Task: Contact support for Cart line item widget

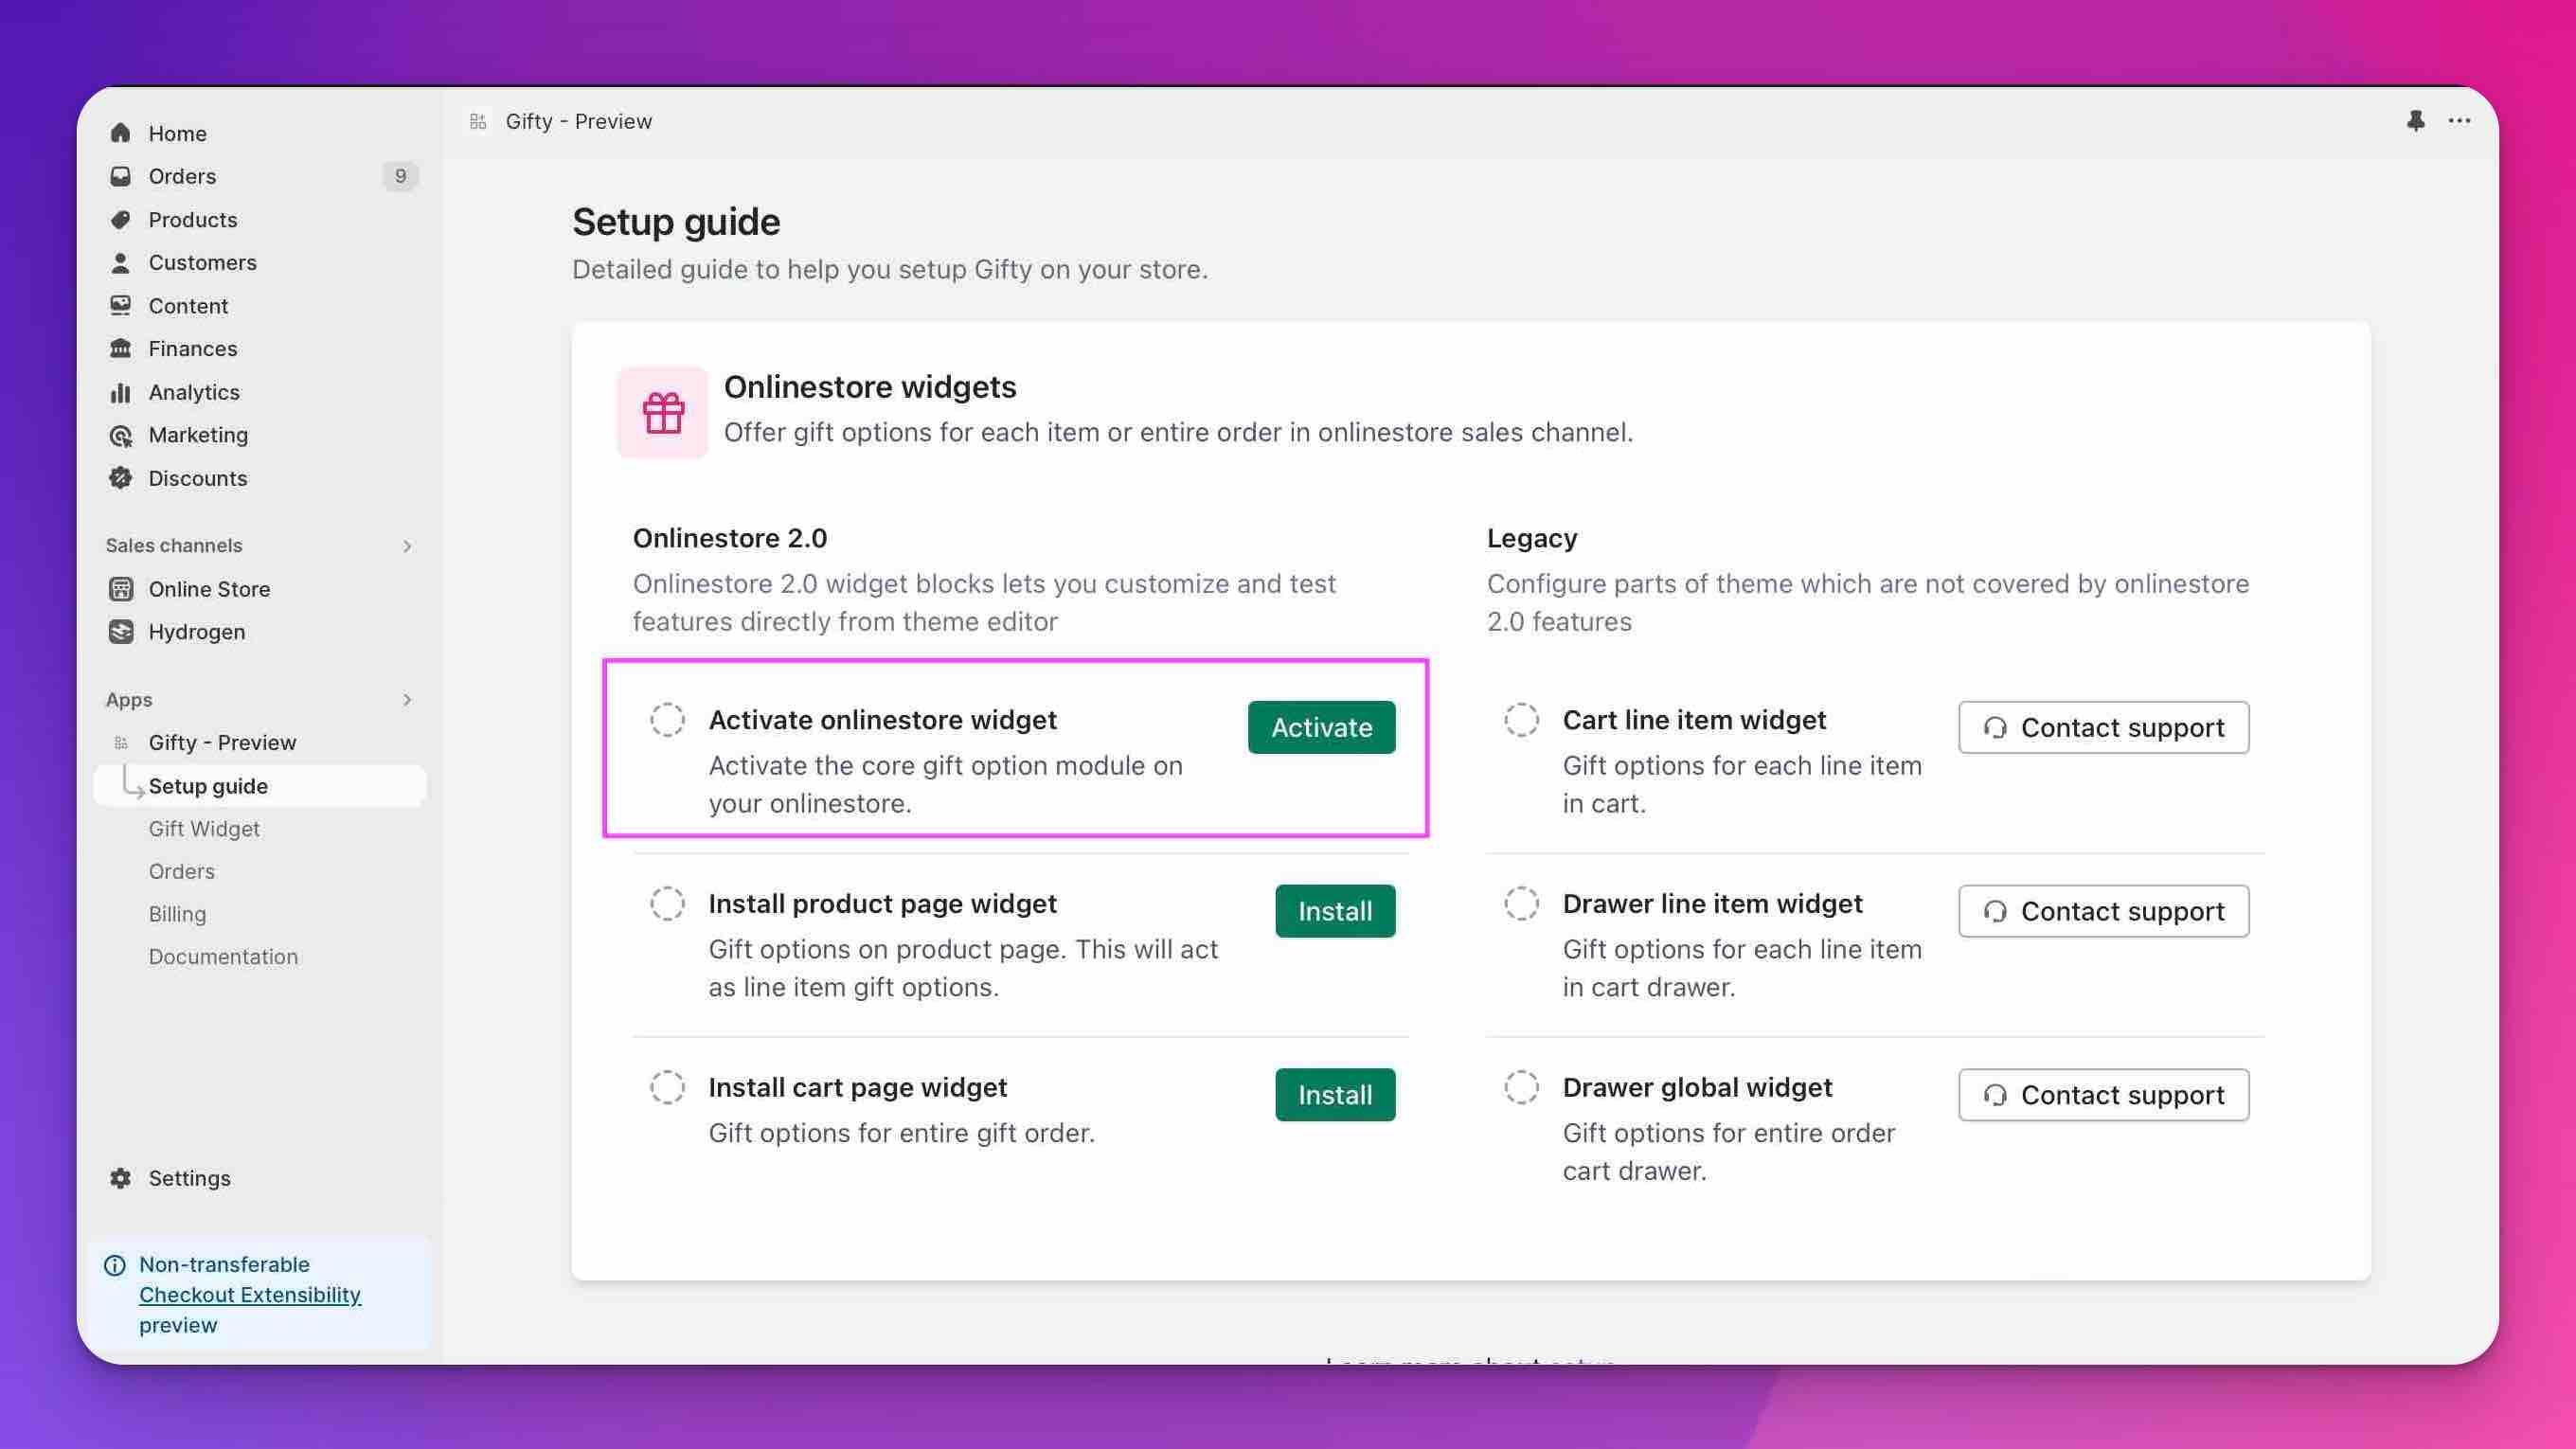Action: coord(2104,727)
